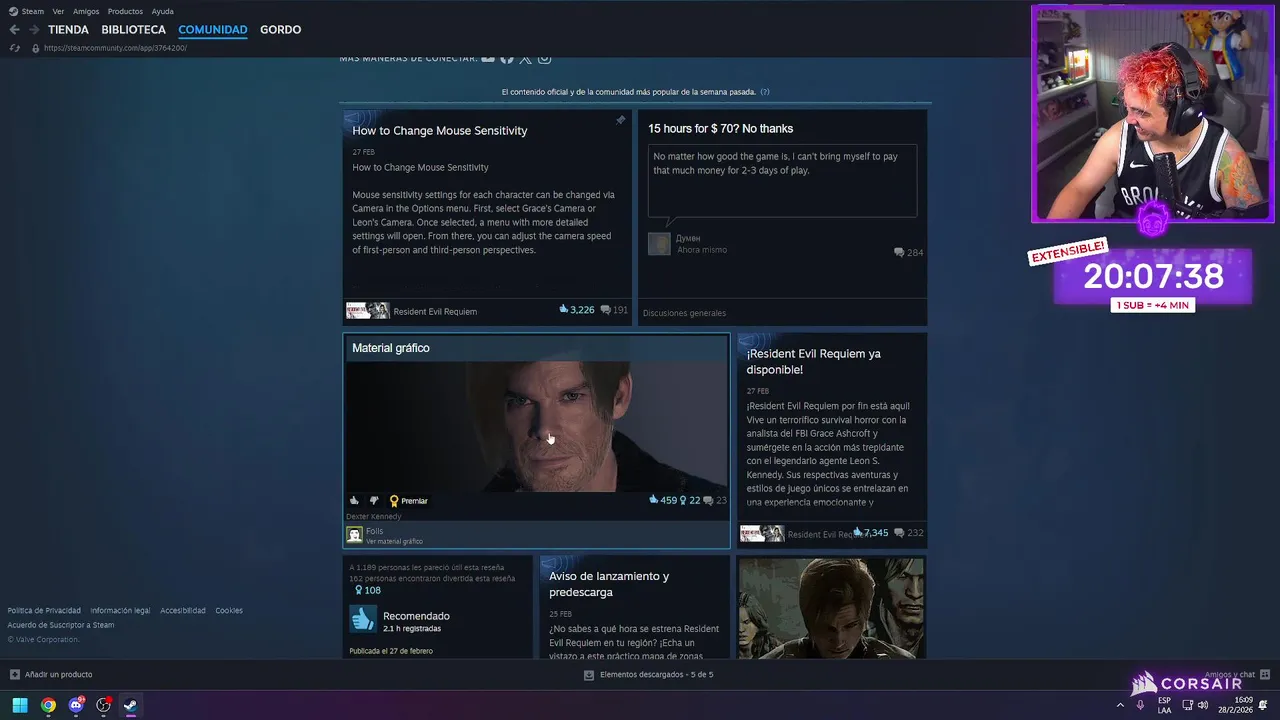Click 'Ver material gráfico' link

pyautogui.click(x=394, y=542)
